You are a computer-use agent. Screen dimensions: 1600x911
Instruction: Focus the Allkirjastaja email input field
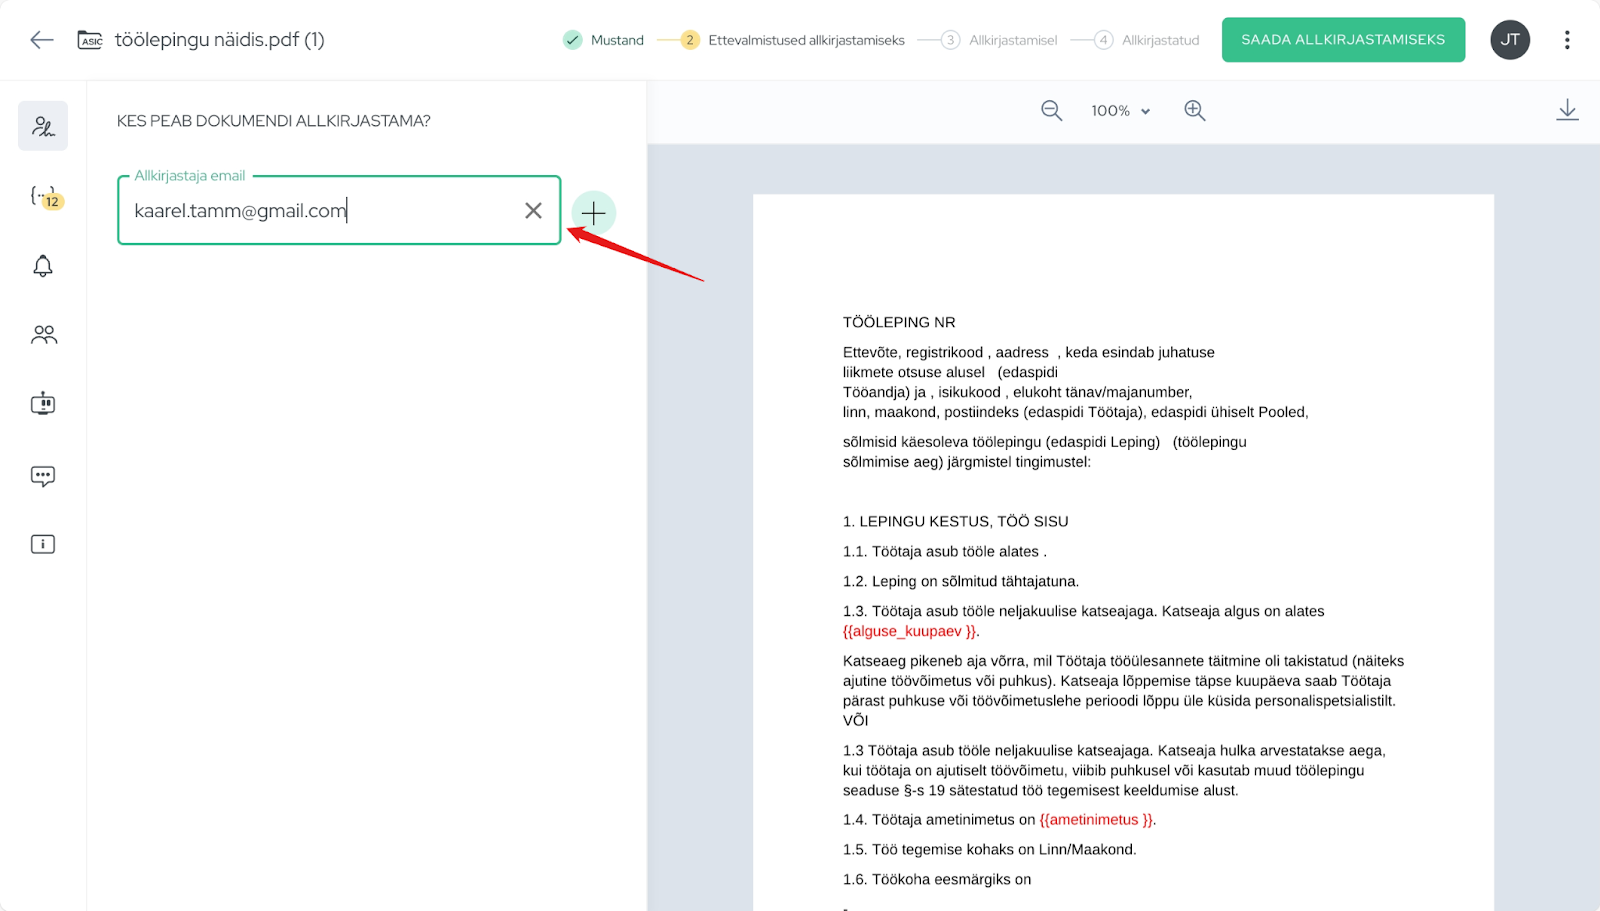click(x=320, y=211)
